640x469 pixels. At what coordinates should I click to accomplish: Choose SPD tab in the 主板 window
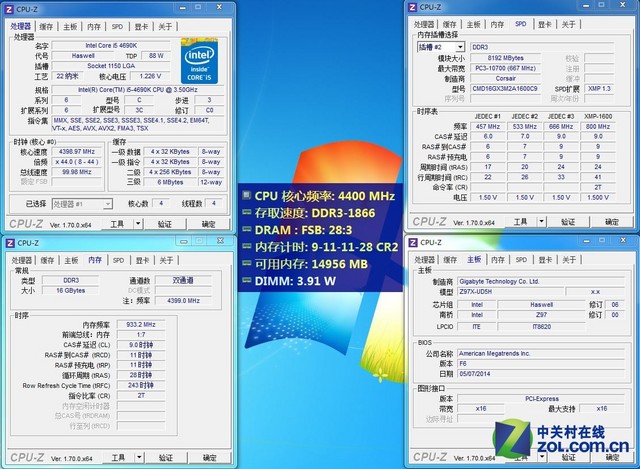tap(521, 260)
